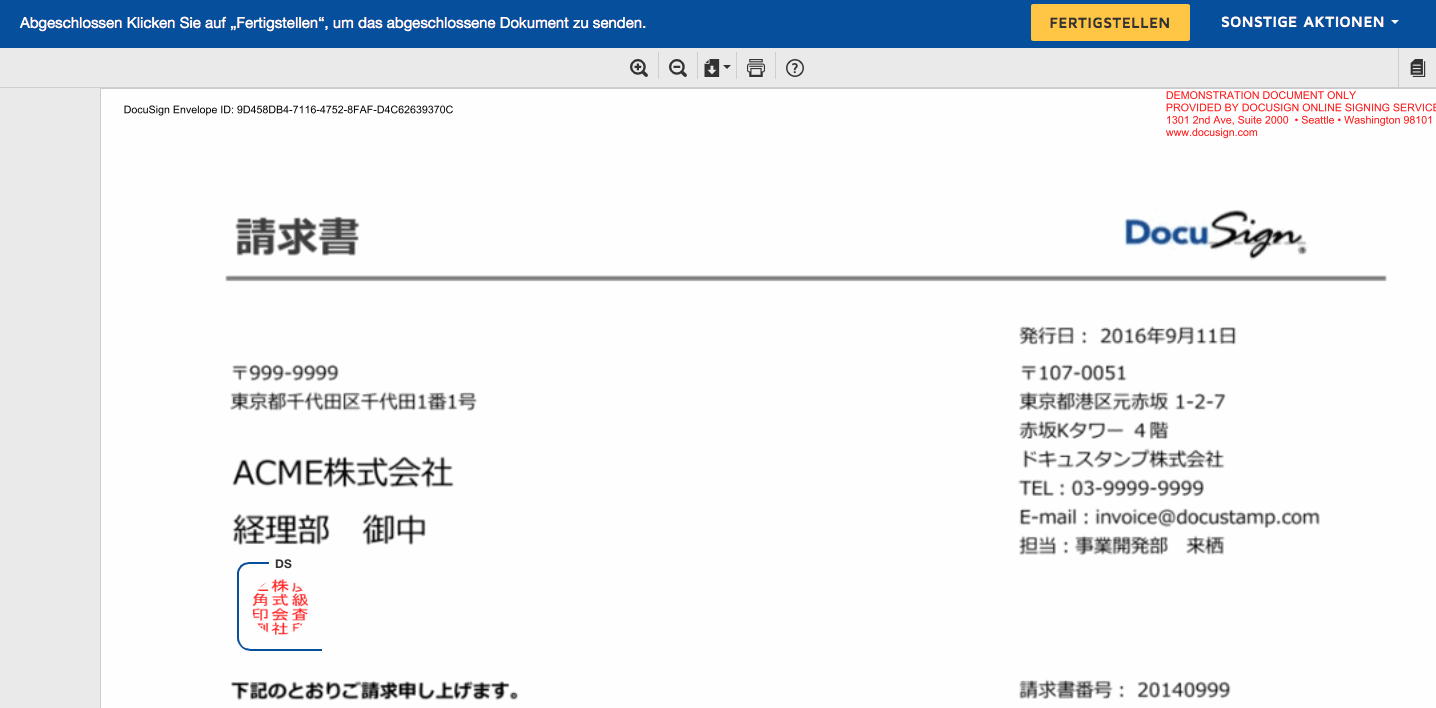Print the document using the printer icon
The width and height of the screenshot is (1436, 708).
click(756, 68)
